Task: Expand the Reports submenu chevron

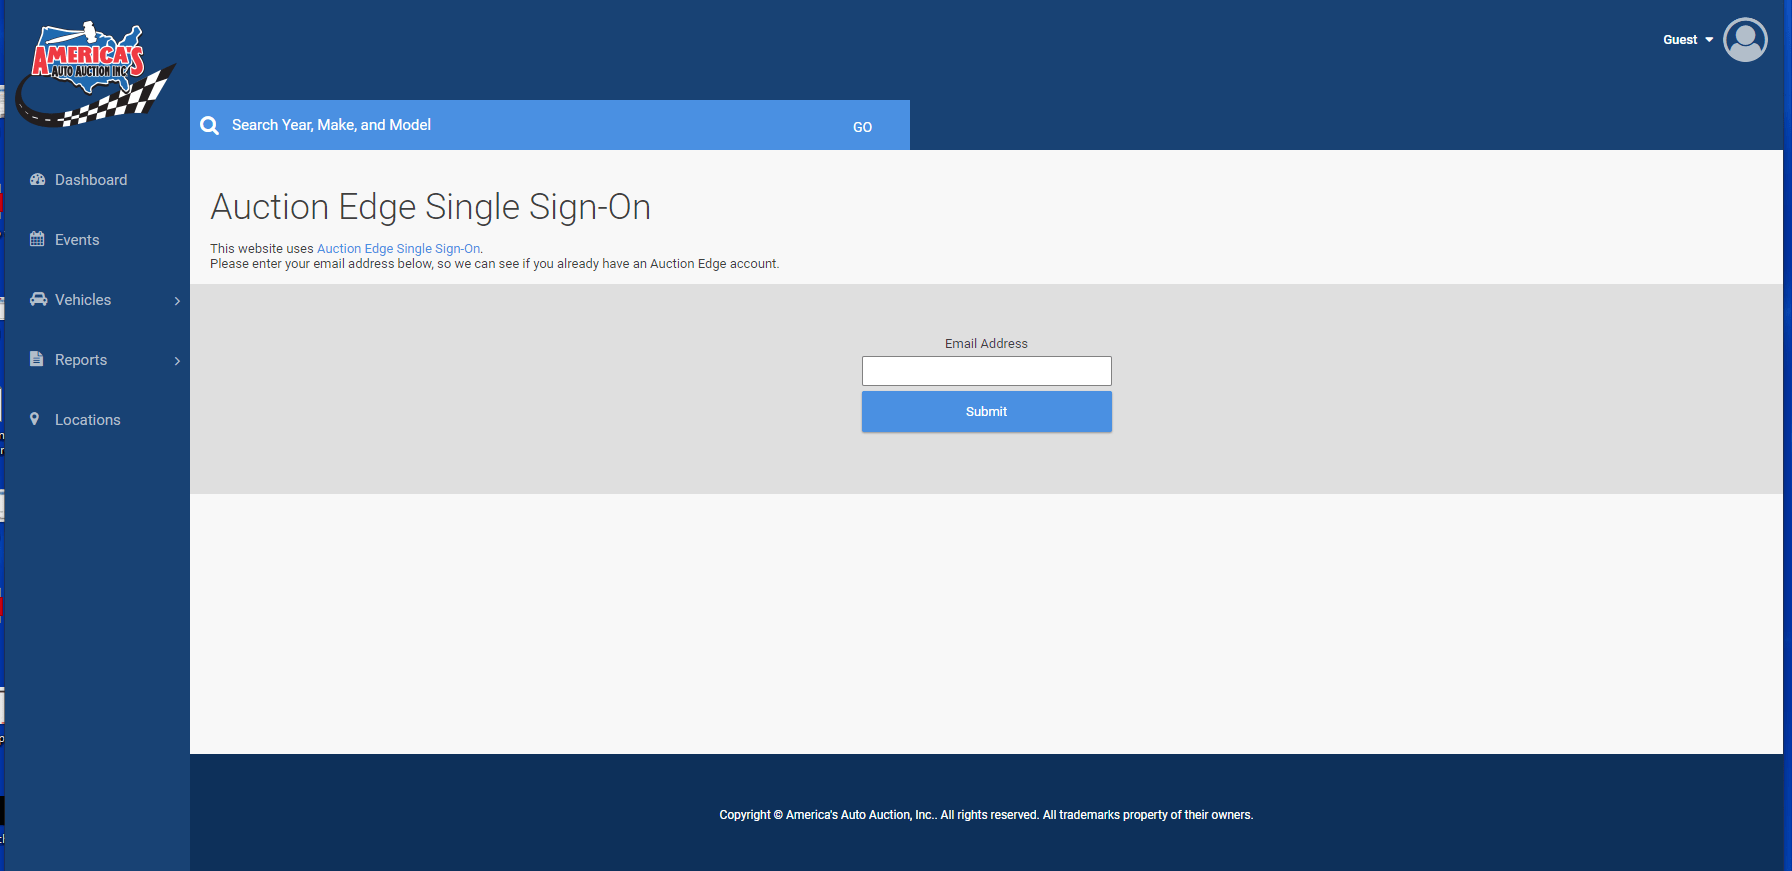Action: pyautogui.click(x=177, y=361)
